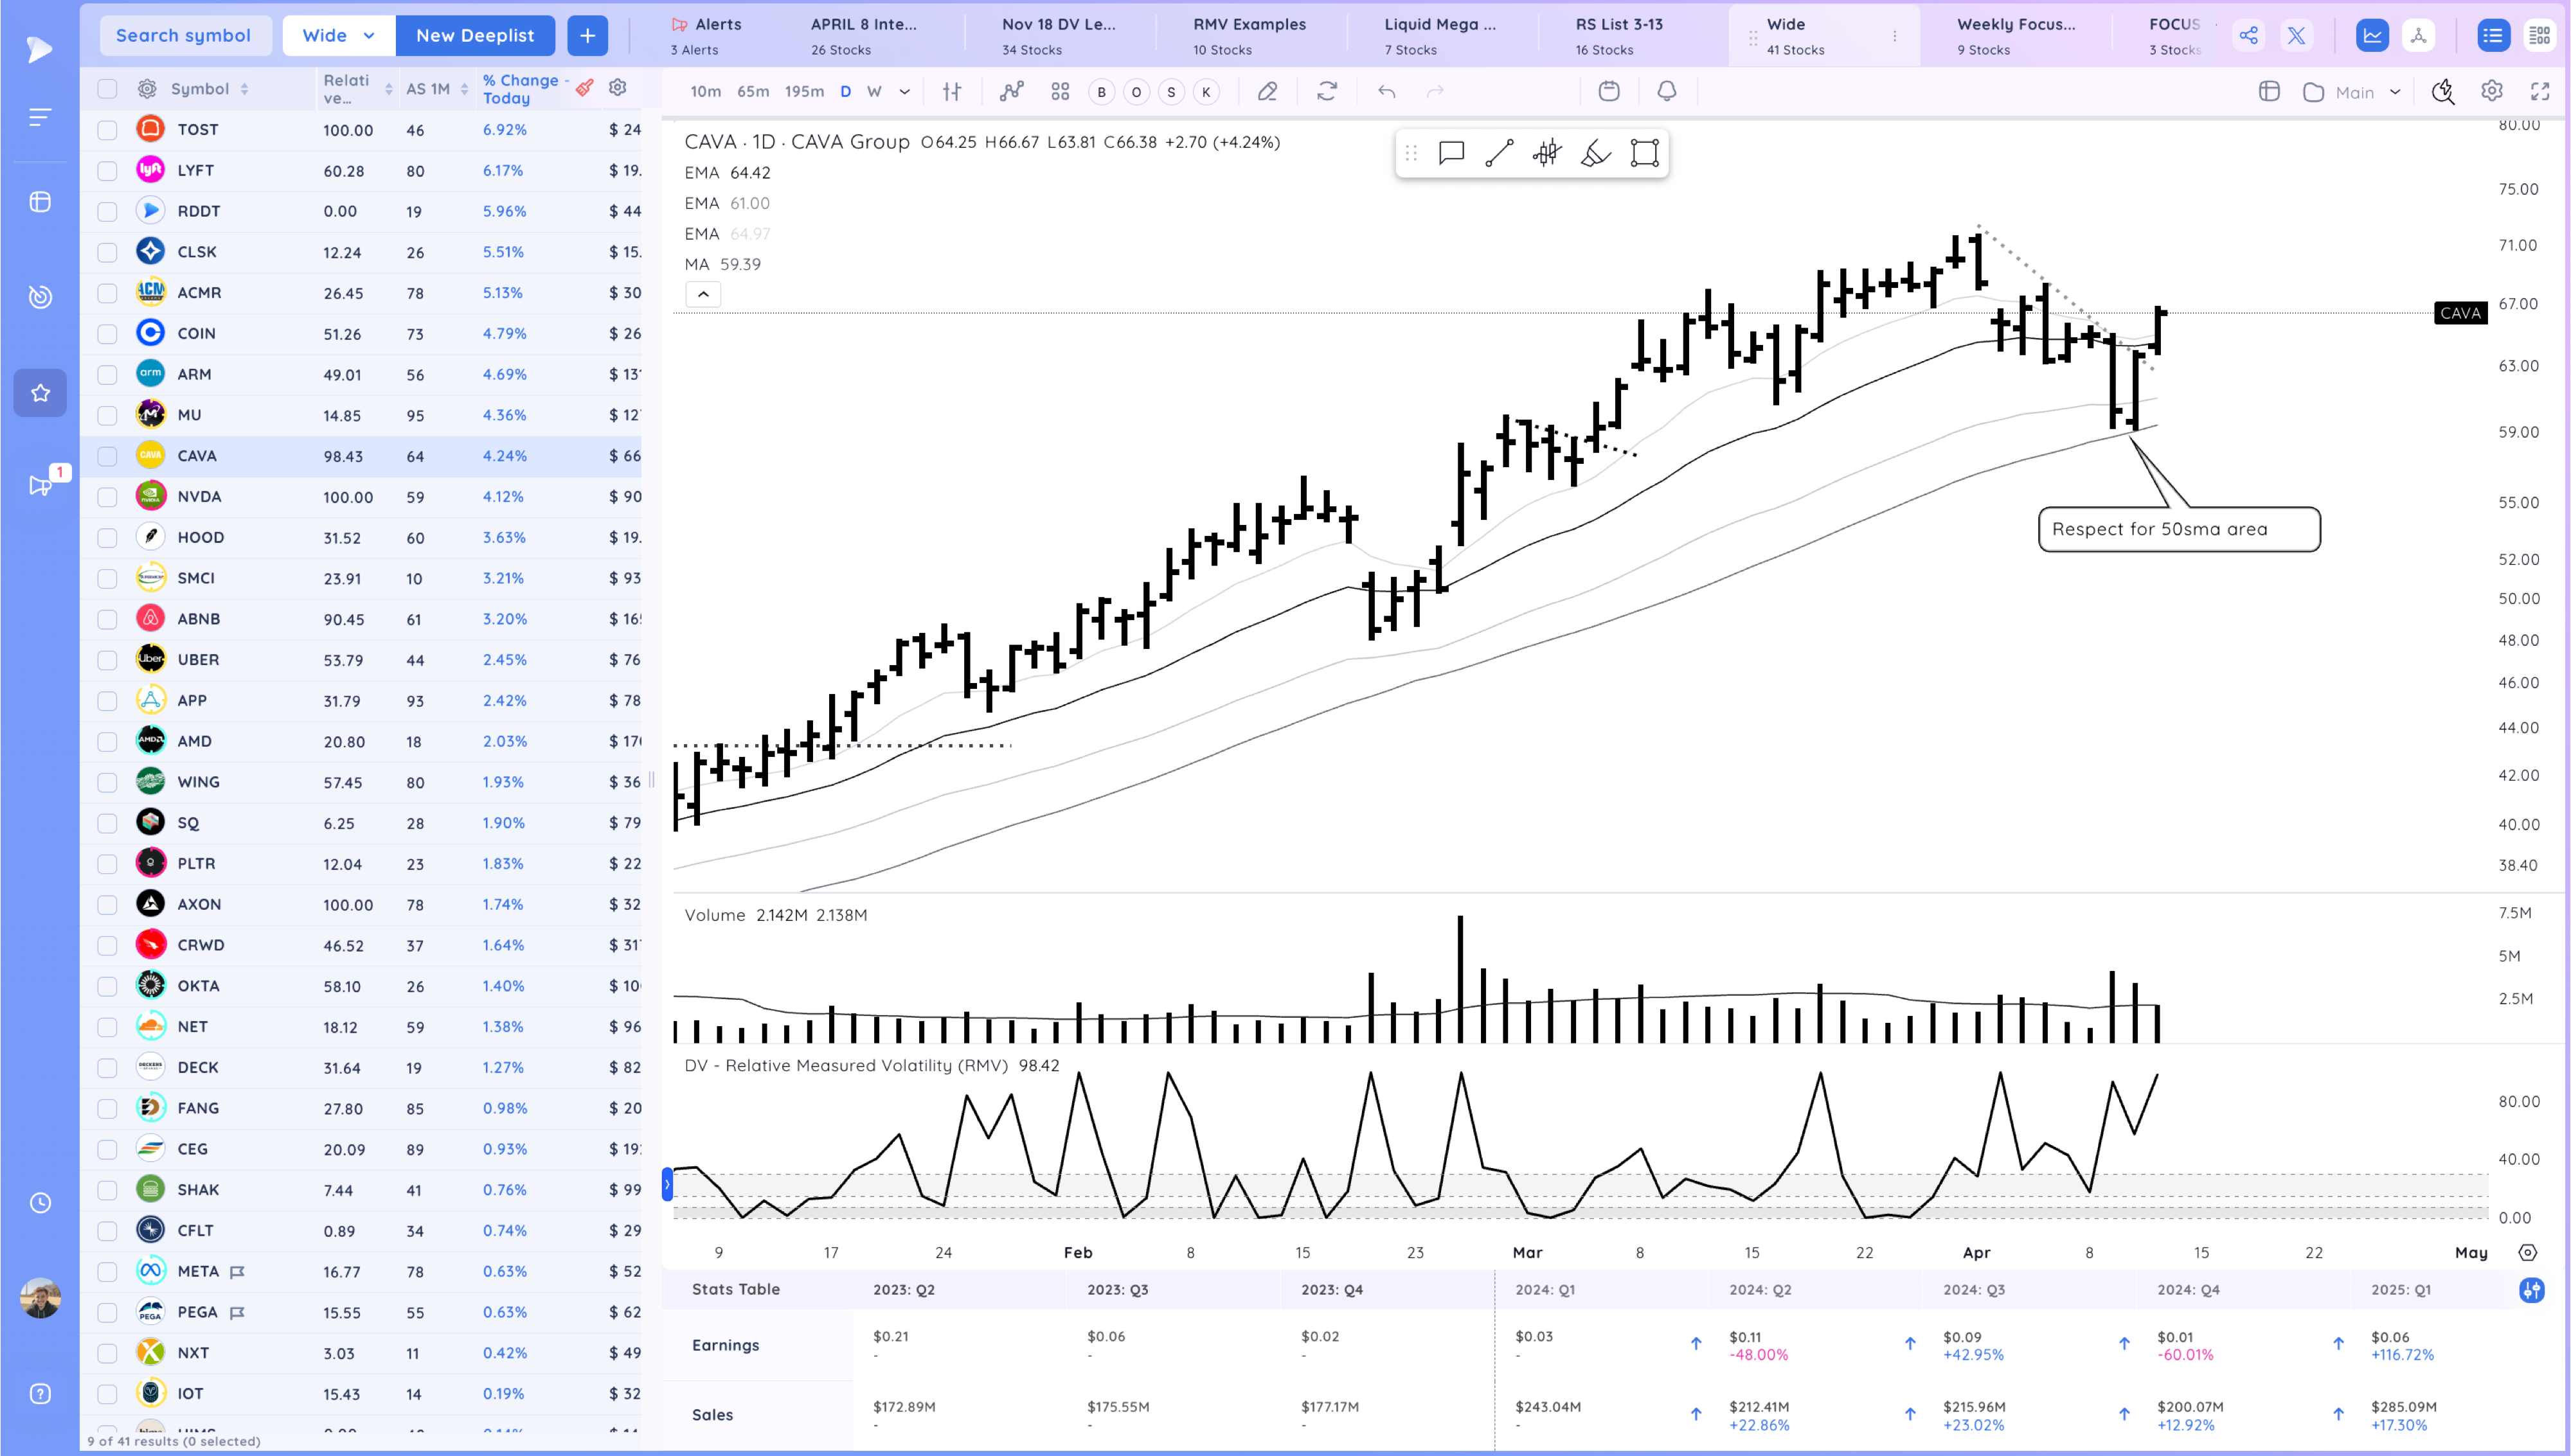
Task: Select the brush highlighter drawing tool
Action: coord(1595,153)
